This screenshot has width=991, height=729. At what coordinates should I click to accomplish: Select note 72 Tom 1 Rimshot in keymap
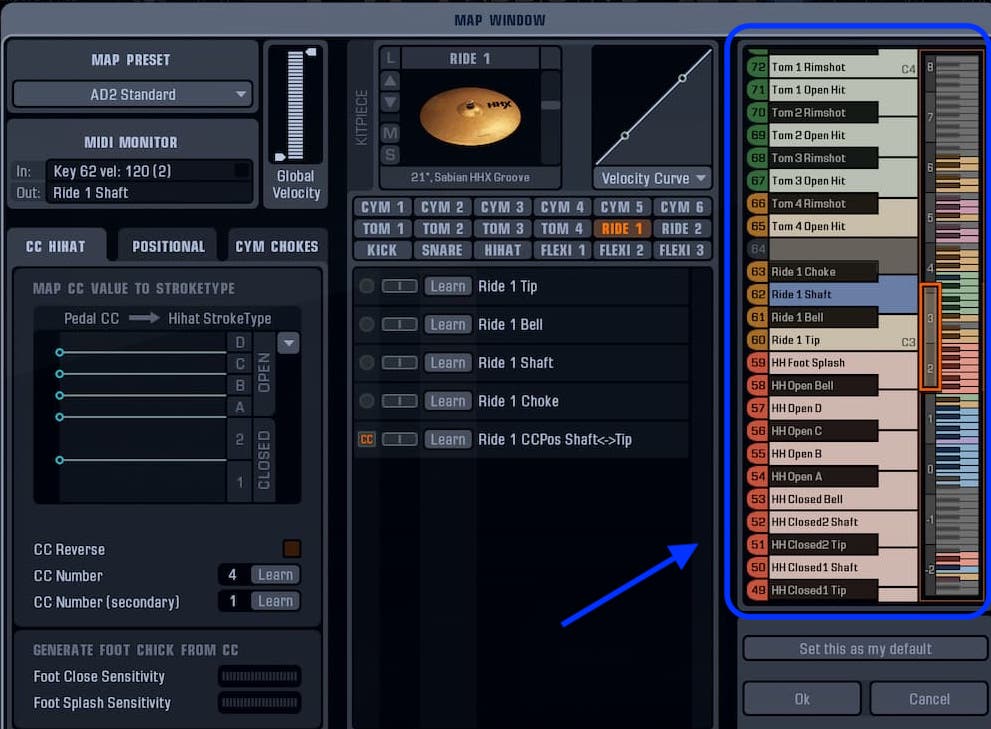point(832,67)
